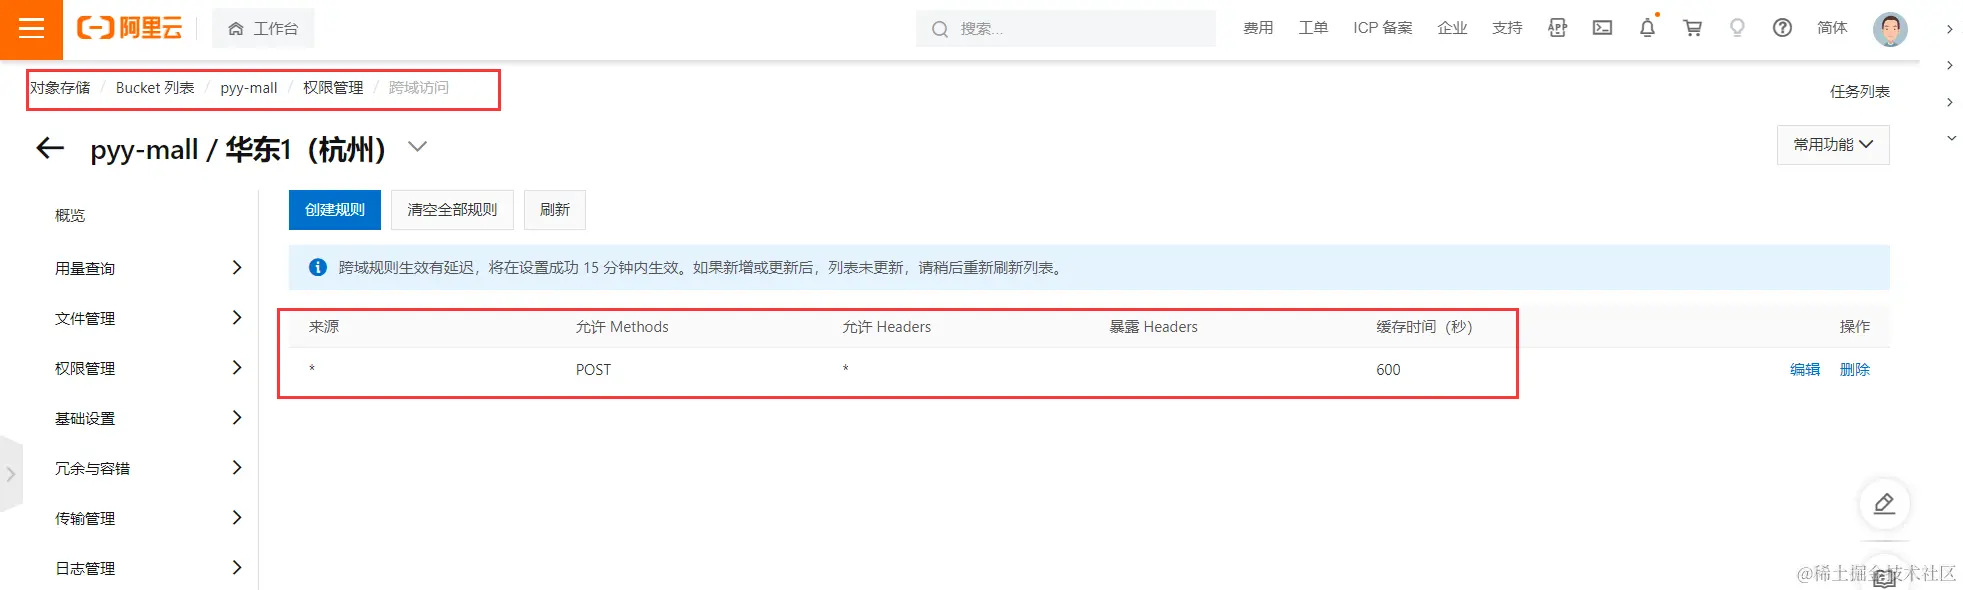Click the 缓存时间 column header
The width and height of the screenshot is (1963, 590).
tap(1424, 327)
